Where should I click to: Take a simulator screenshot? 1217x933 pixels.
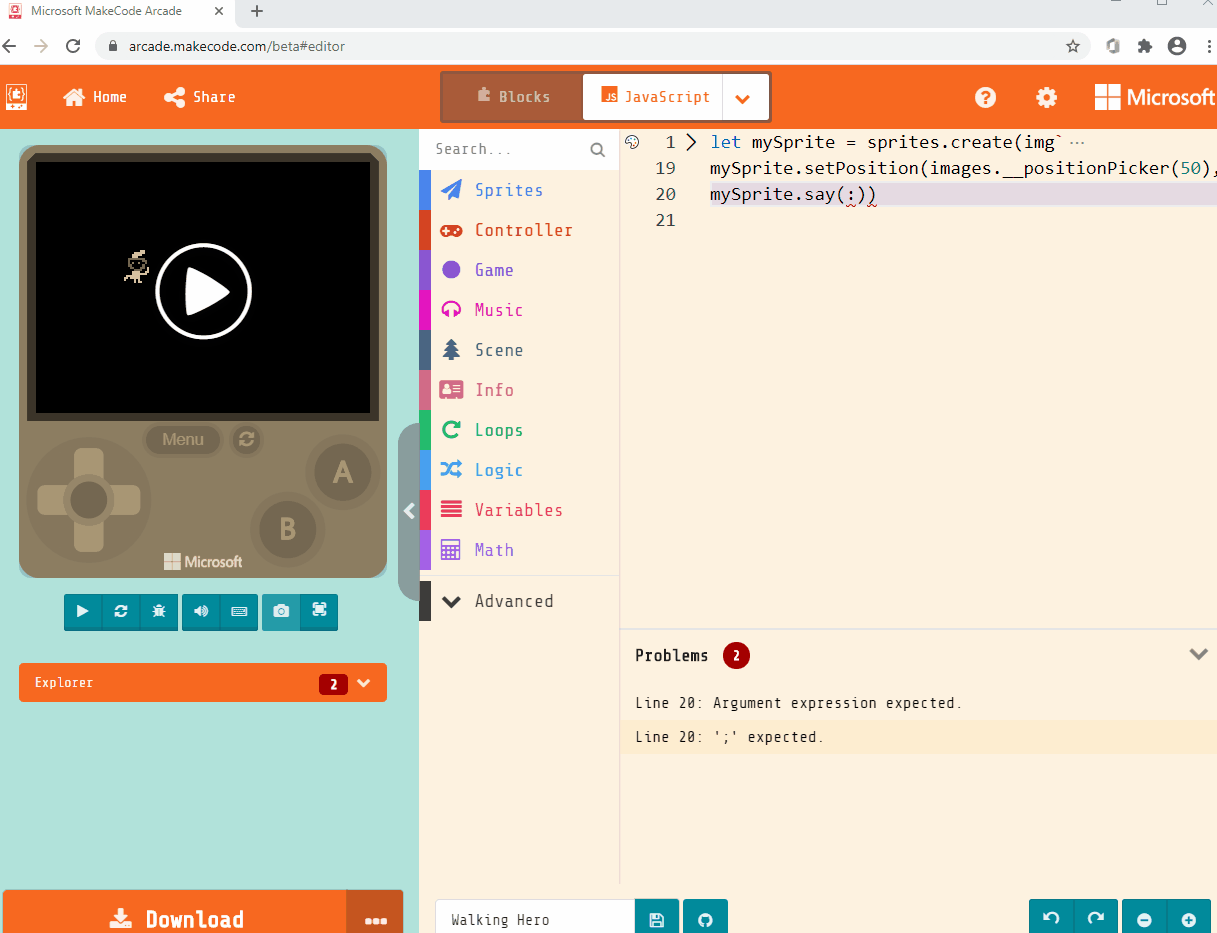coord(281,612)
